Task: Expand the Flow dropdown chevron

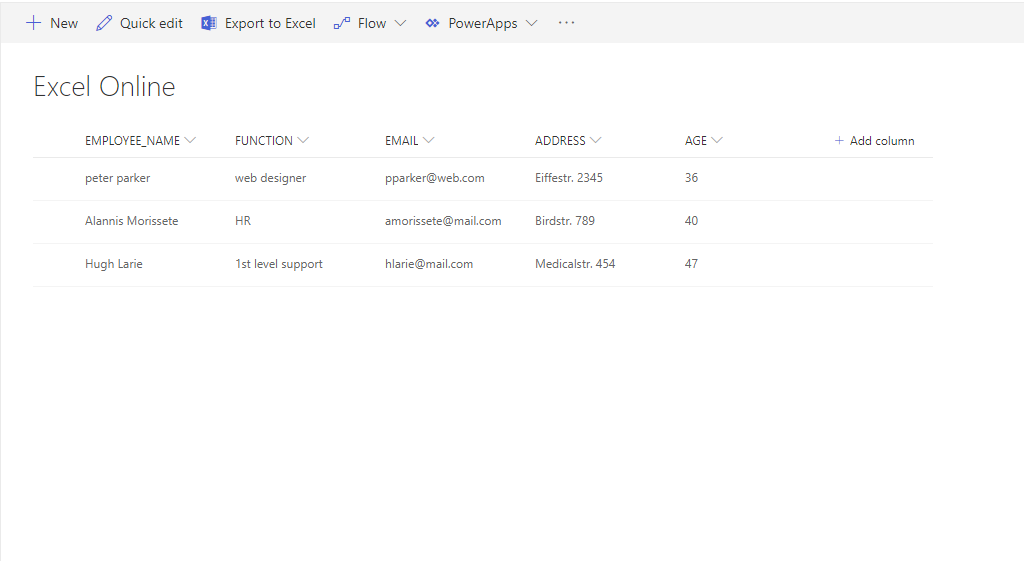Action: coord(400,23)
